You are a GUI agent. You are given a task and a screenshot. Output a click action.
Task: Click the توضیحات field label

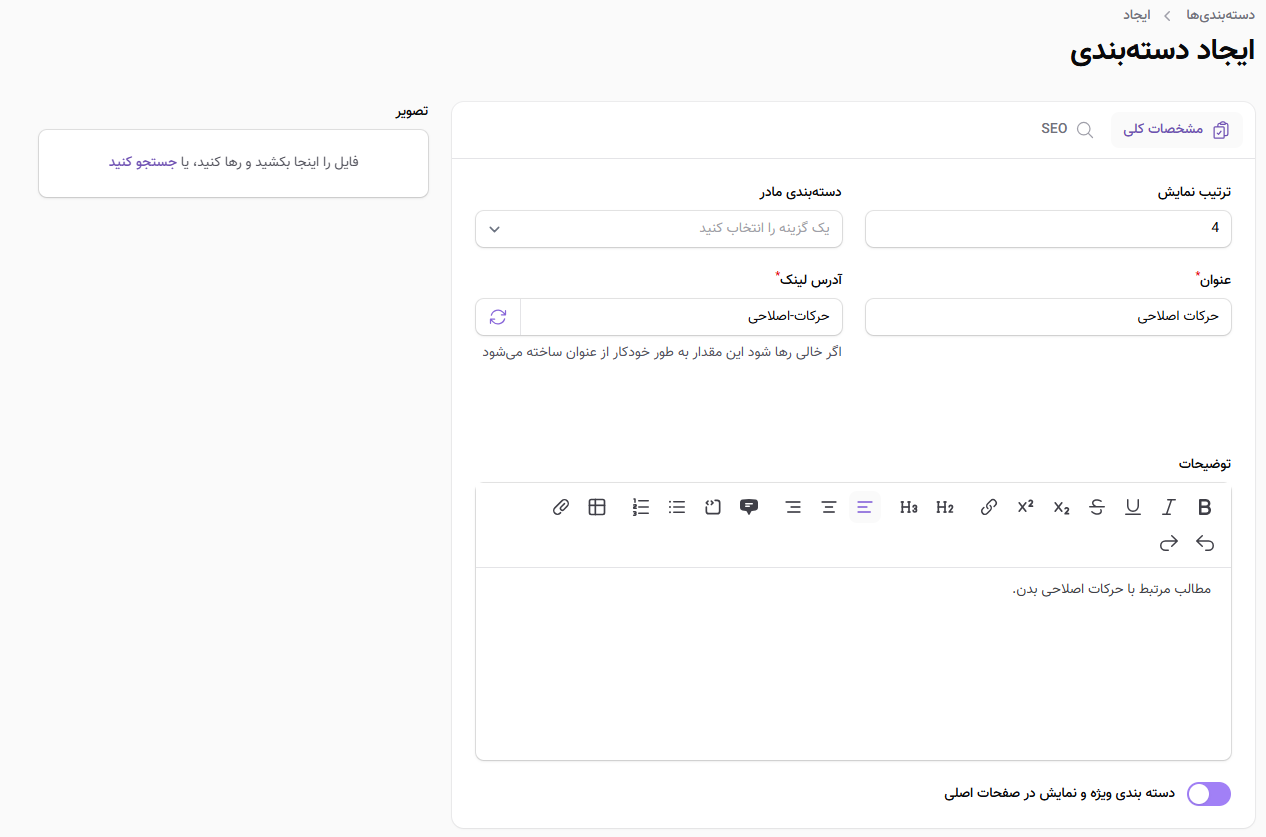click(1204, 464)
